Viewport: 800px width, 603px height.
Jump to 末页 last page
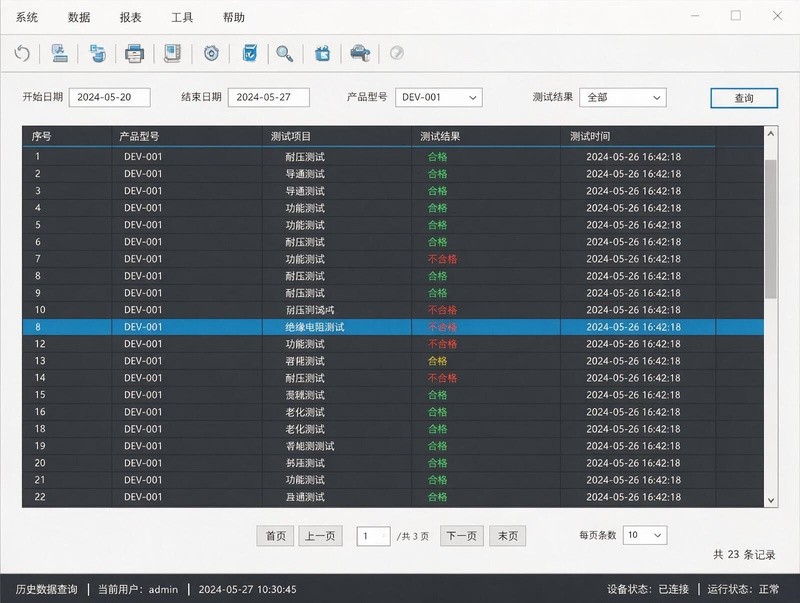pos(508,536)
